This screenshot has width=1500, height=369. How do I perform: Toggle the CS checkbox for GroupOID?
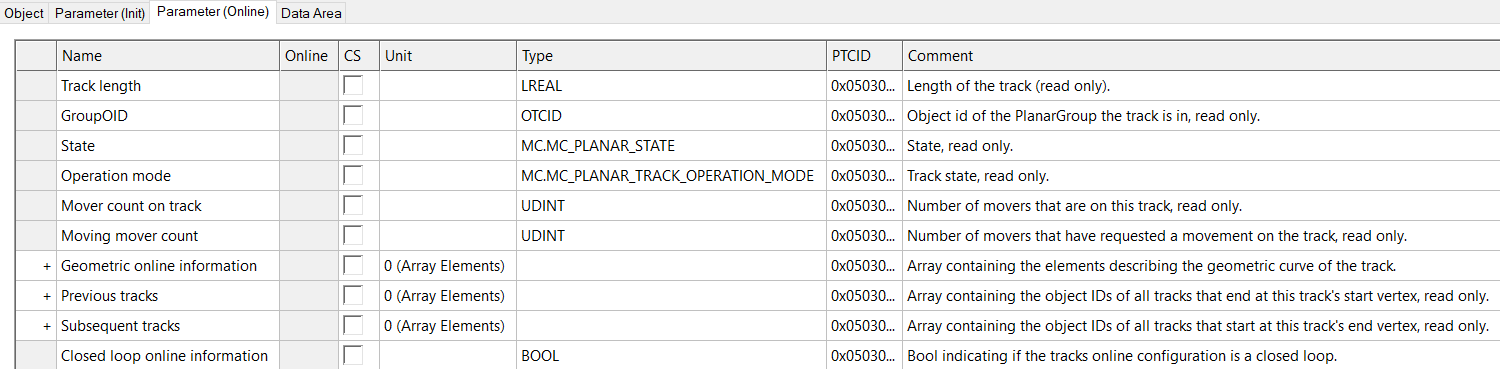pos(353,116)
